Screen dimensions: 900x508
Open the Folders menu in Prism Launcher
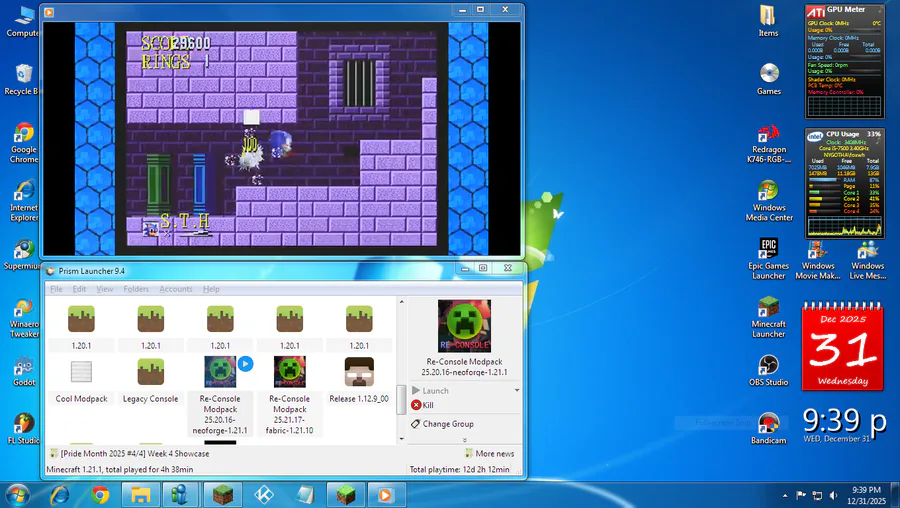(136, 289)
